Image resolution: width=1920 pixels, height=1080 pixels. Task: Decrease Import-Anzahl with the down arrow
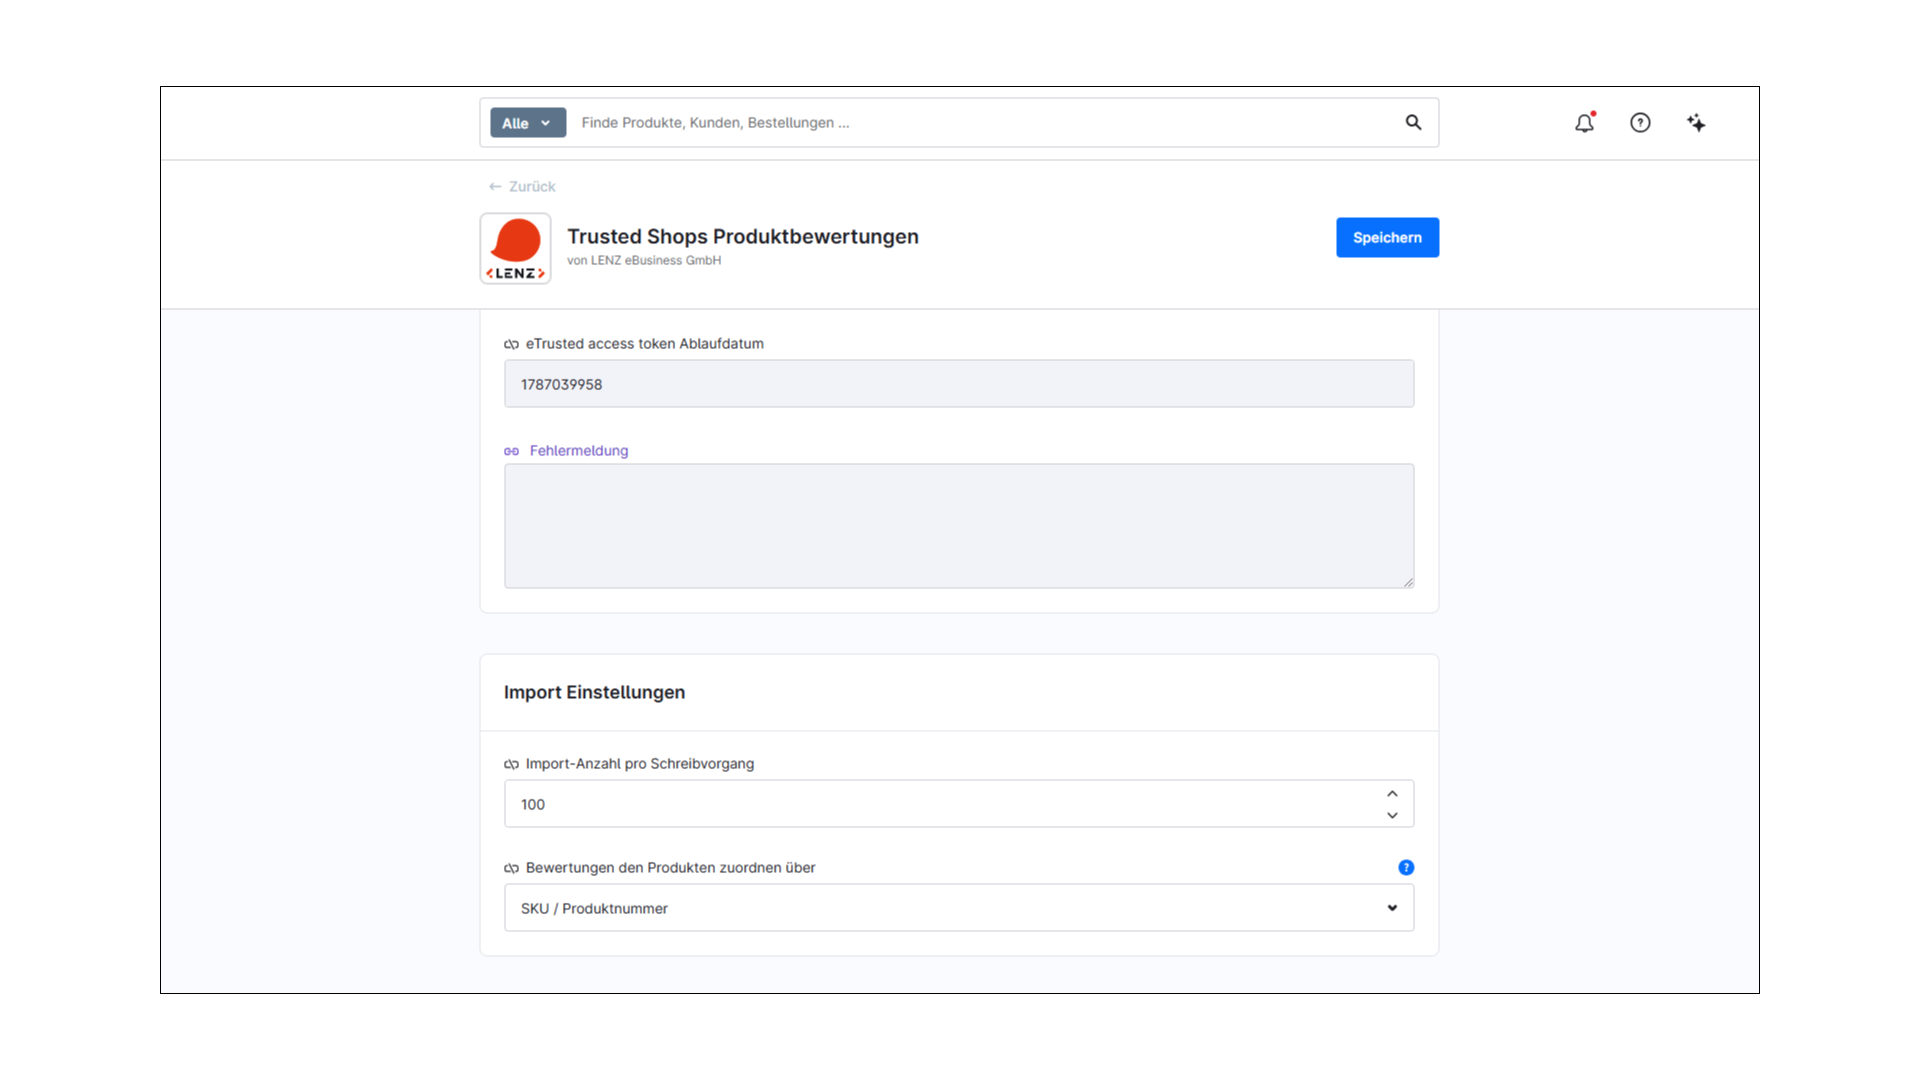tap(1392, 815)
